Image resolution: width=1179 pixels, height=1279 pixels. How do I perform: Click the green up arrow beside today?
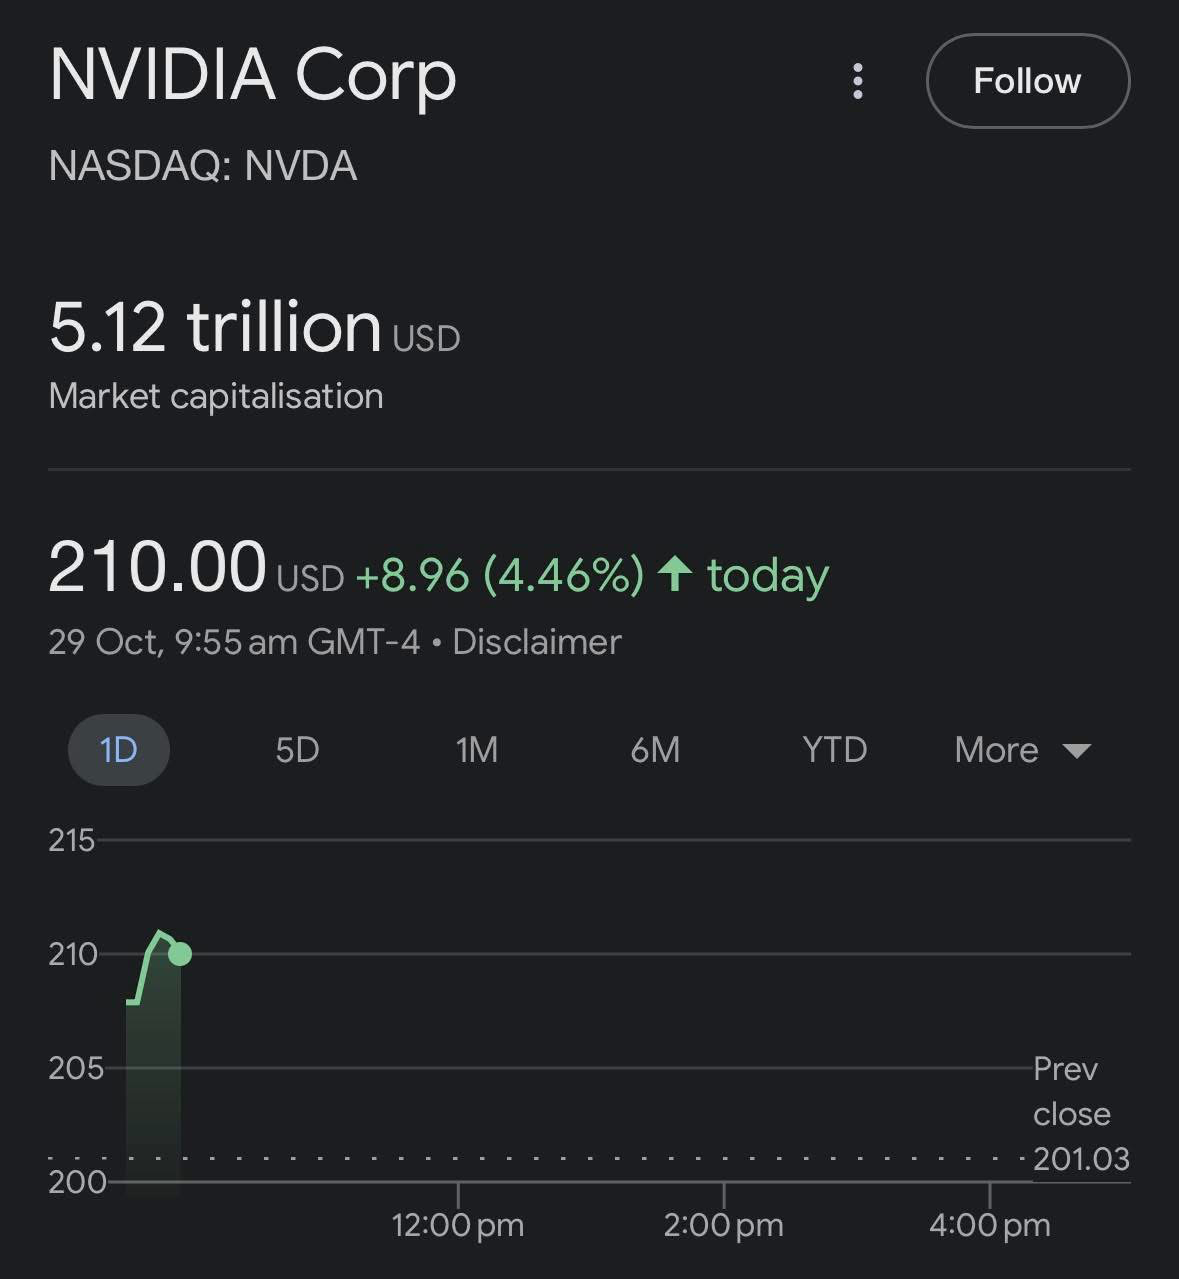pos(676,574)
